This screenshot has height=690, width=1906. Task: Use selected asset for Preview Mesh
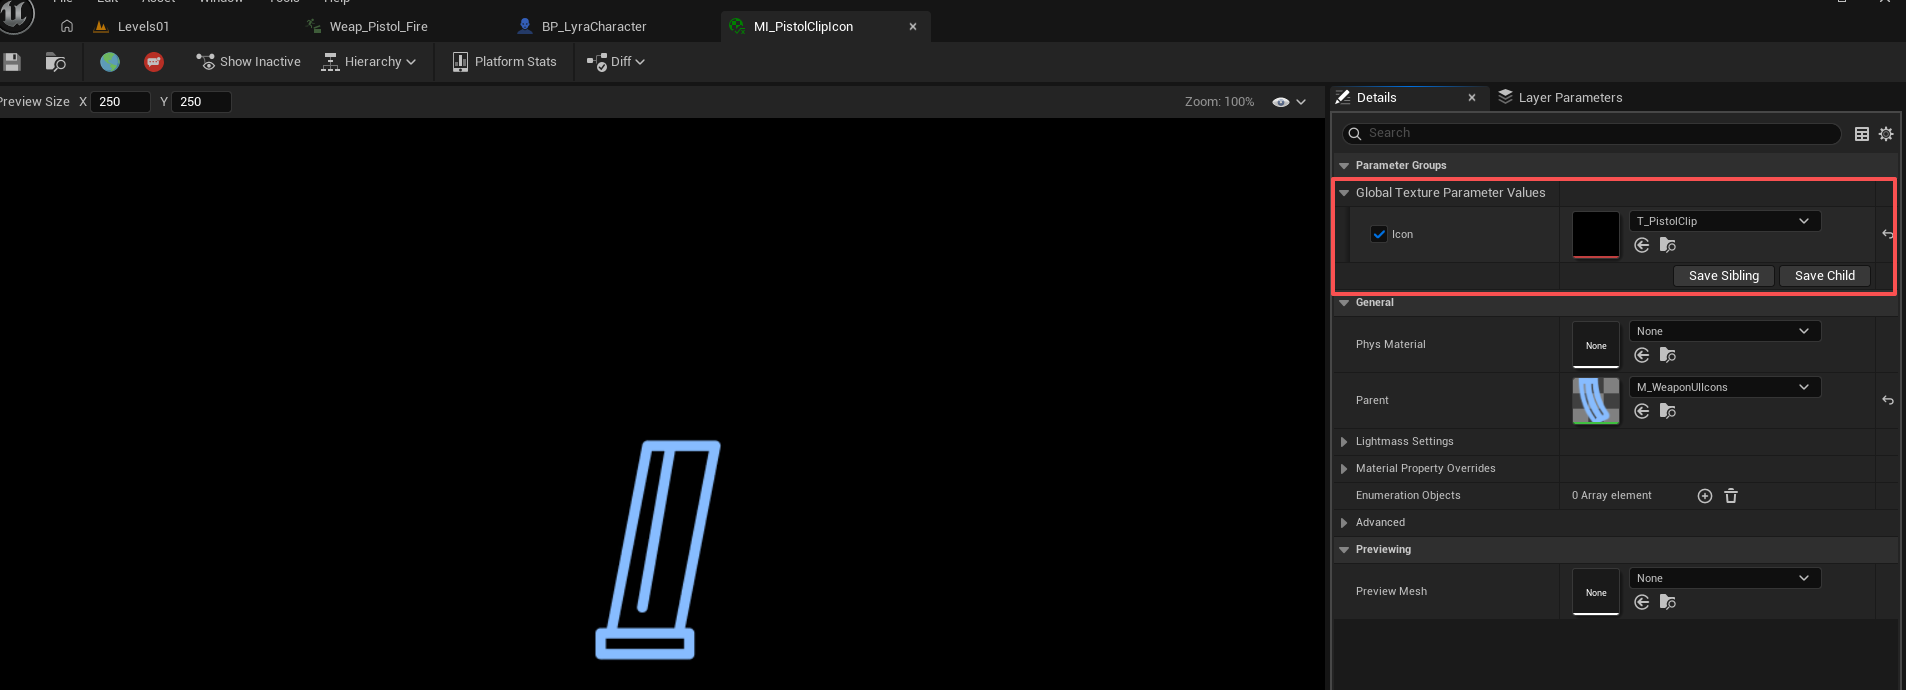[1642, 602]
